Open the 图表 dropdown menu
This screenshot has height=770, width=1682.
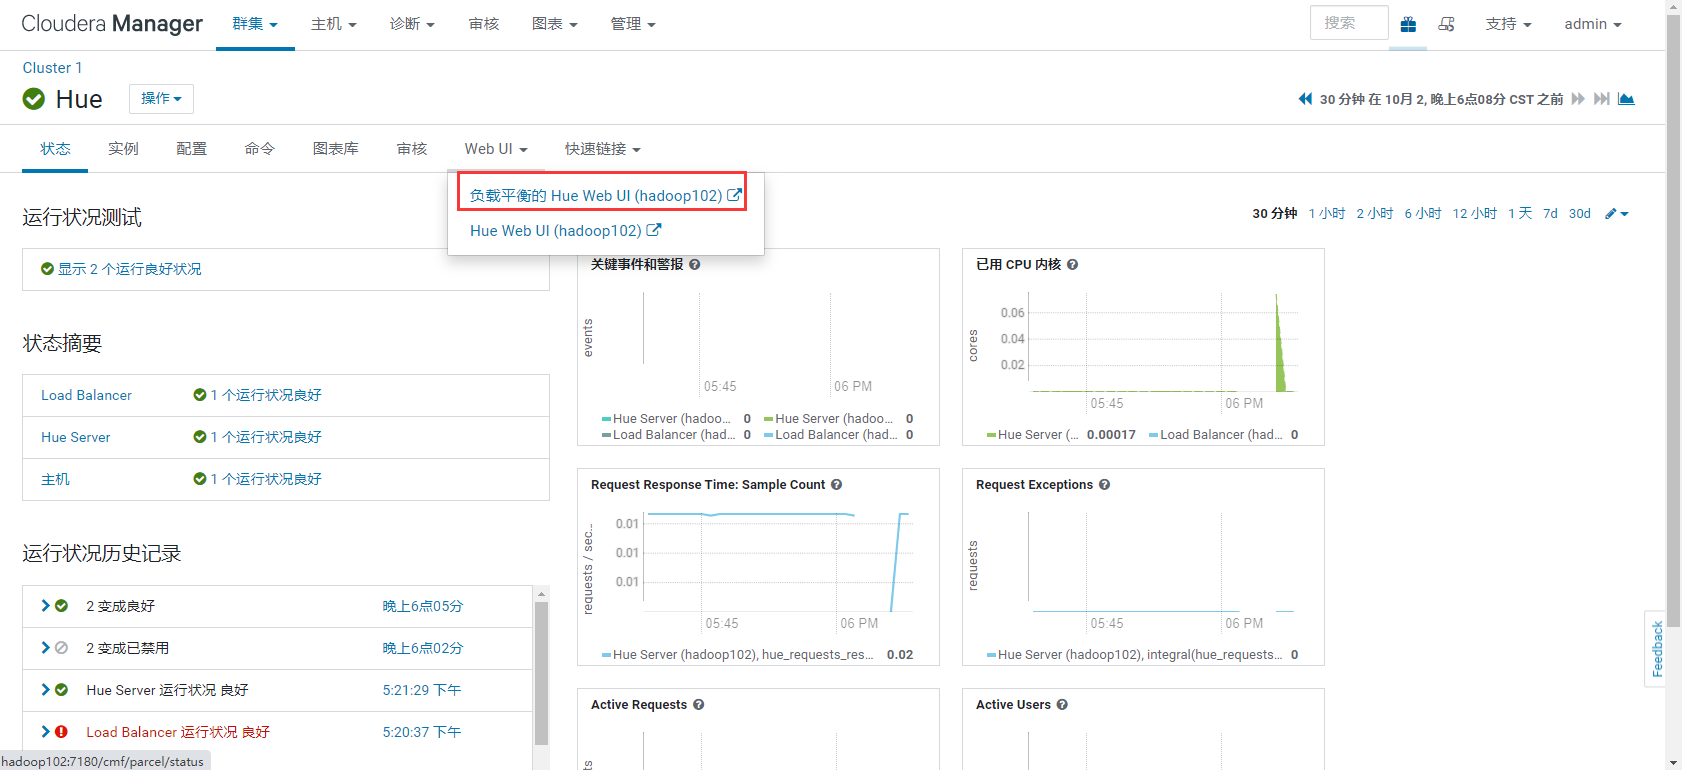pyautogui.click(x=555, y=24)
